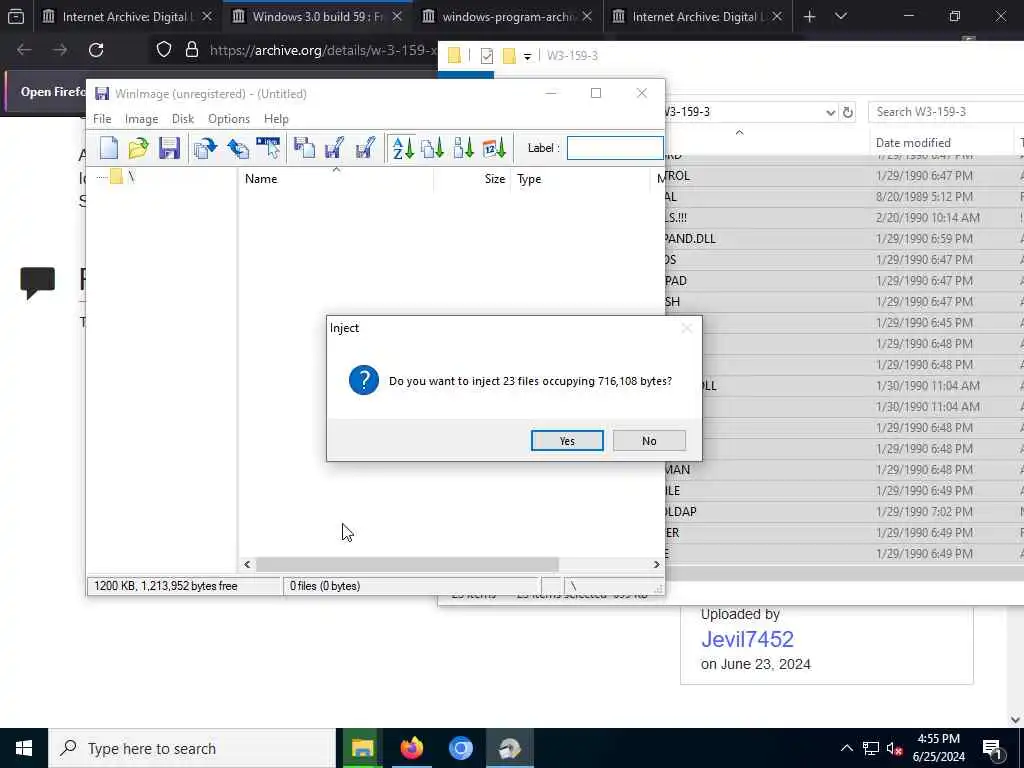Sort WinImage list by Type column header
Screen dimensions: 1024x768
pyautogui.click(x=529, y=179)
